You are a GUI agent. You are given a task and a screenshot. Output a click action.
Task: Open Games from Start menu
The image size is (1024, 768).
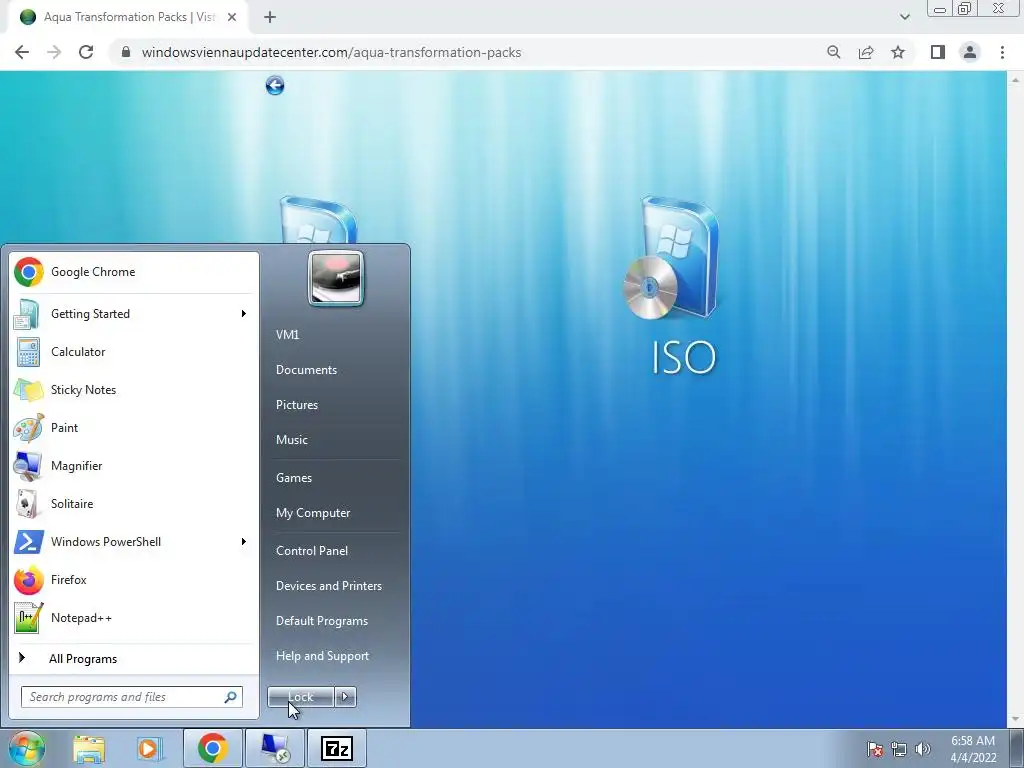tap(294, 478)
